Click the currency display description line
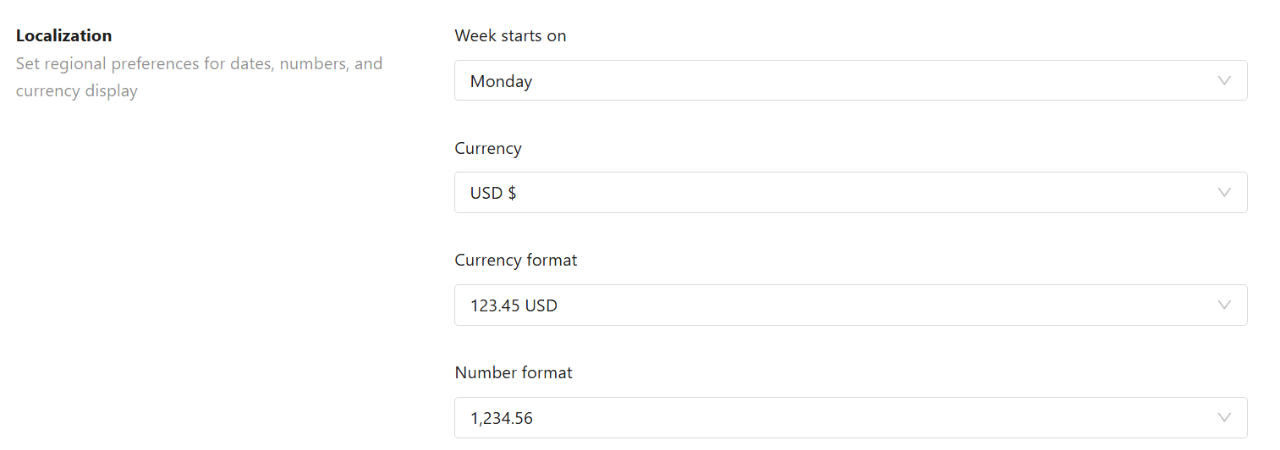 click(77, 91)
